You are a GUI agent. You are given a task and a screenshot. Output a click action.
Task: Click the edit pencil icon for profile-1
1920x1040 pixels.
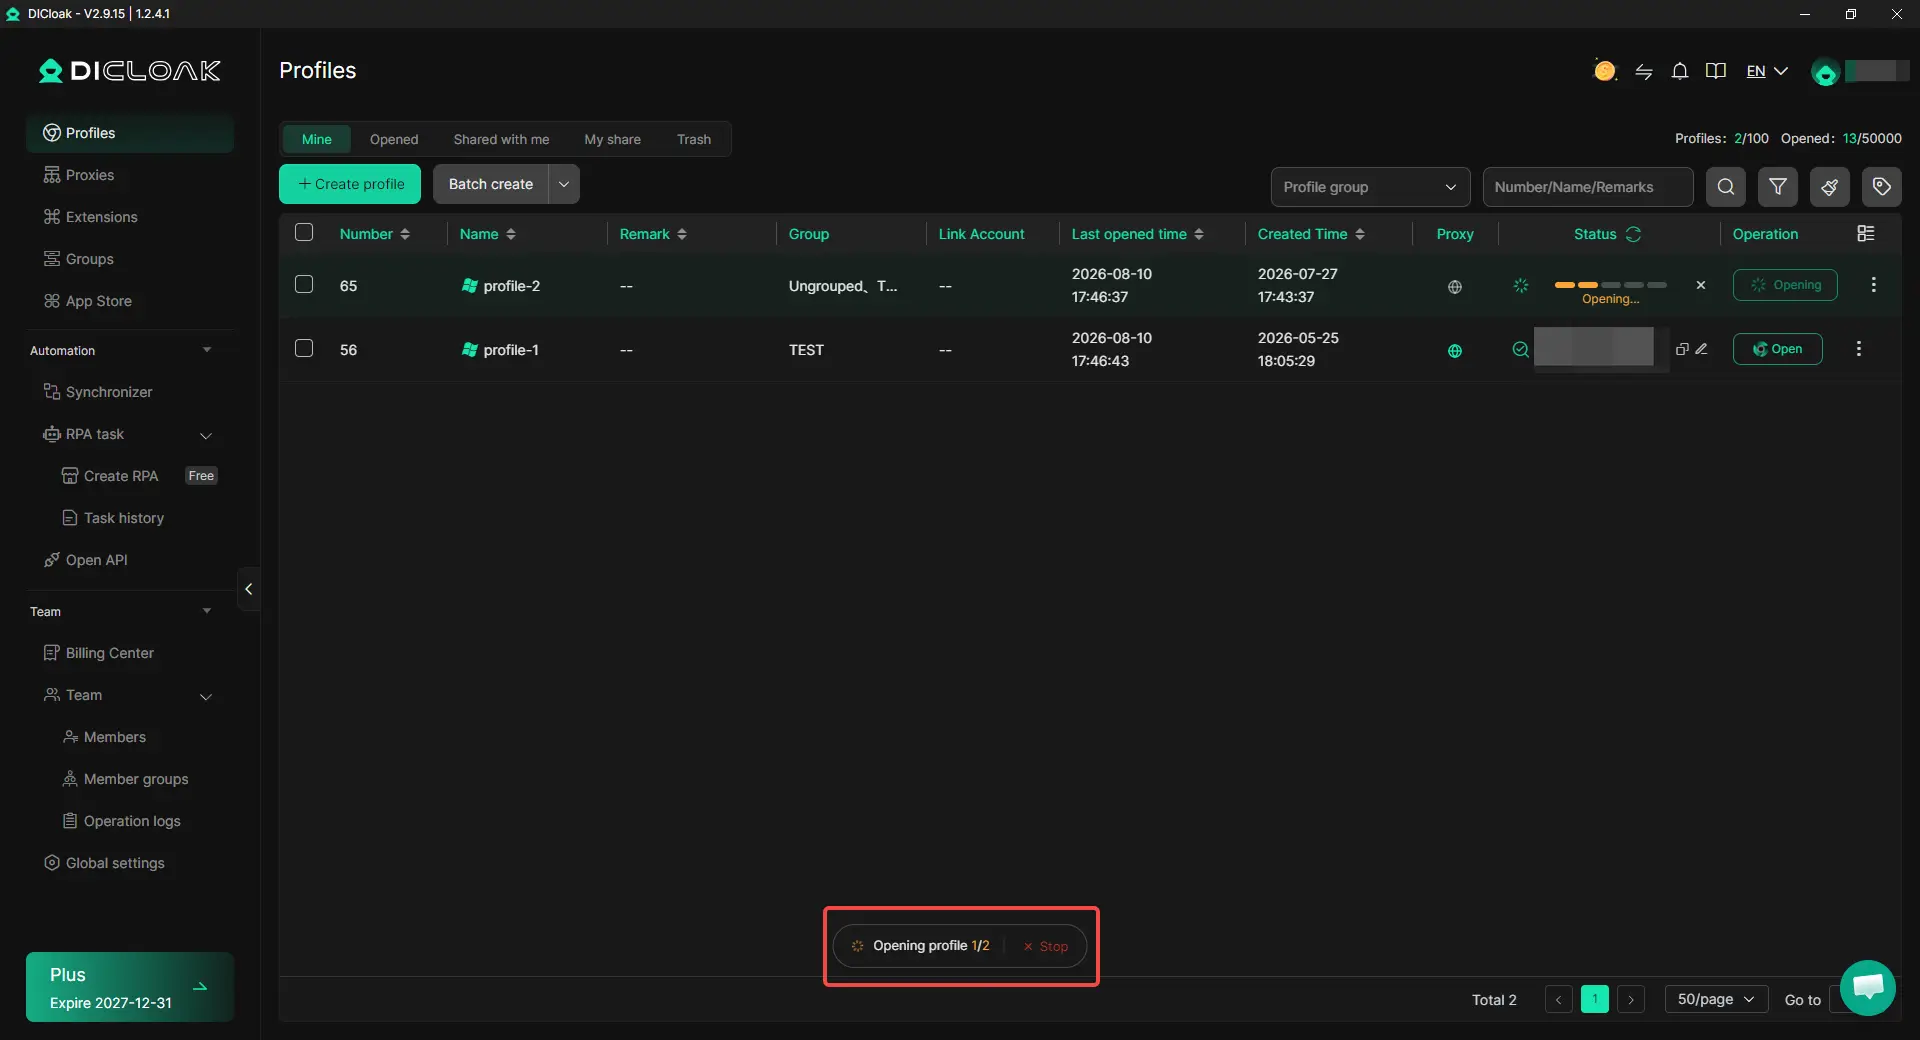click(x=1701, y=349)
